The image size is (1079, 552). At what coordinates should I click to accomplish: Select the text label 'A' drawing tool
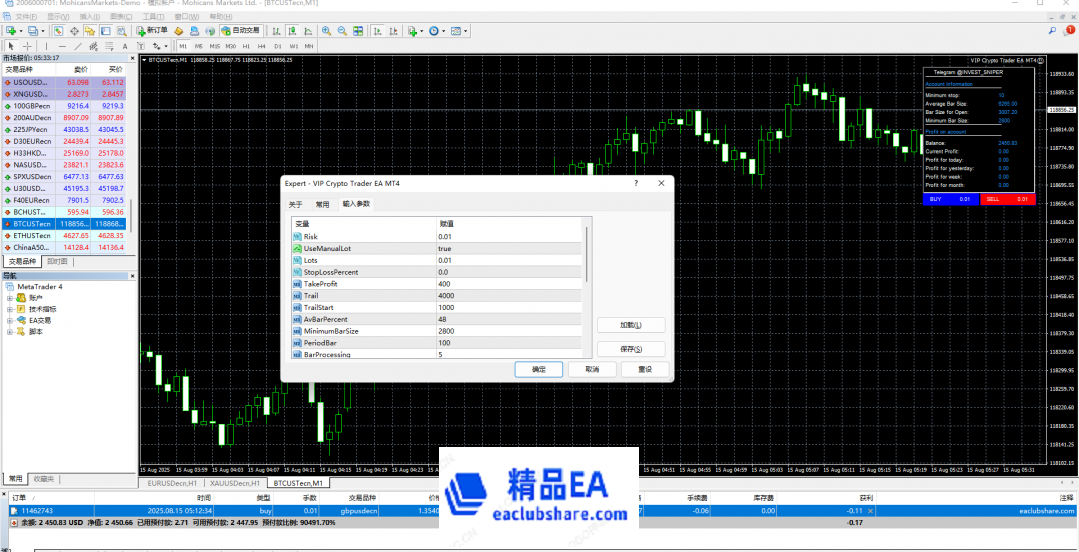pos(125,46)
